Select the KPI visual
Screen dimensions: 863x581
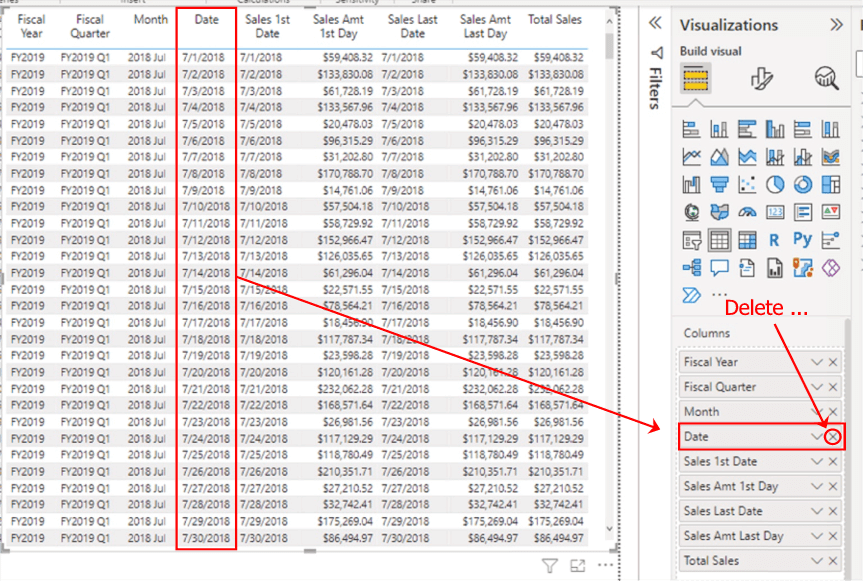coord(831,212)
